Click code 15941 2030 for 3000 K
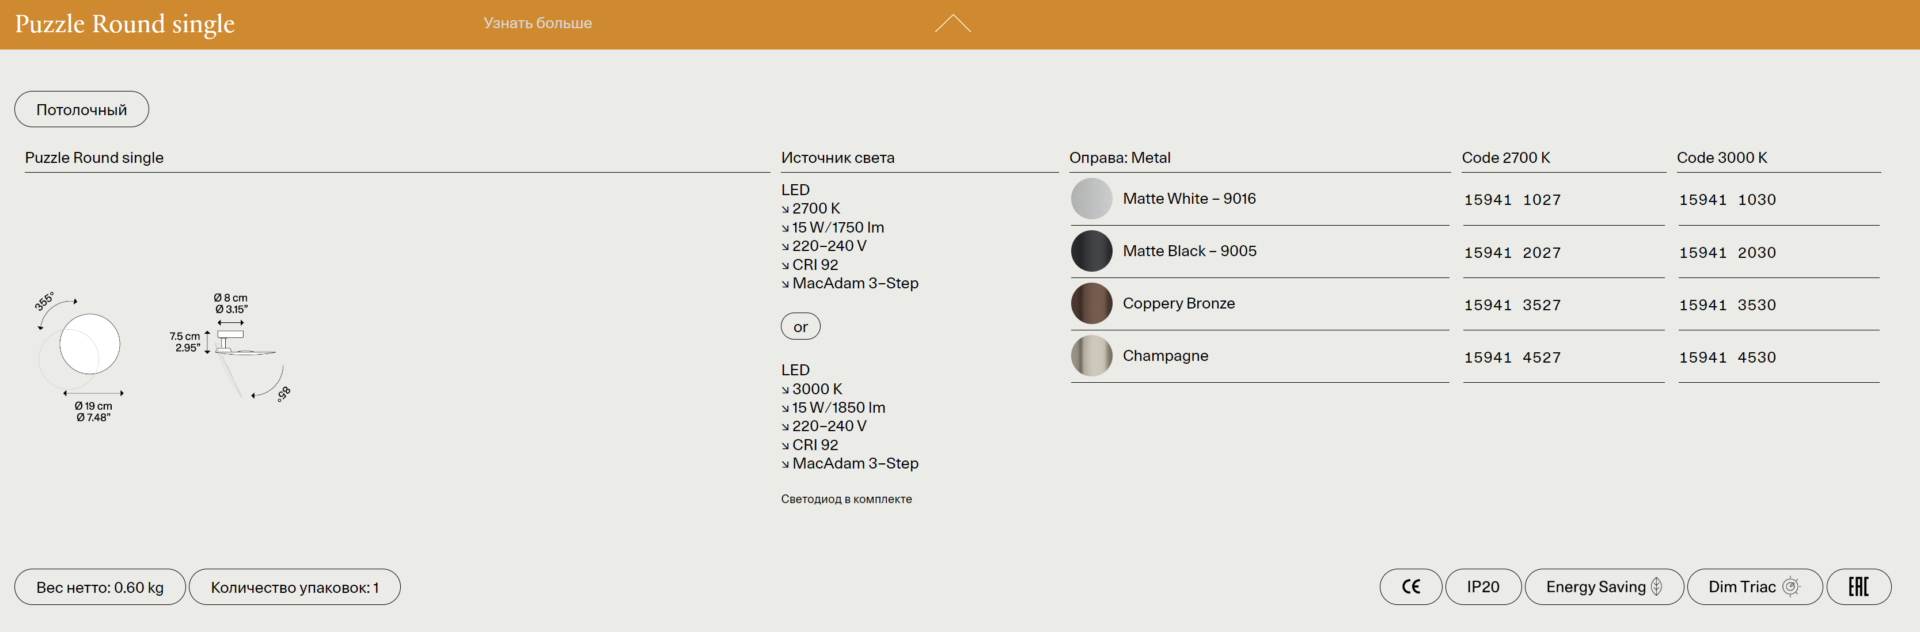This screenshot has width=1920, height=632. pos(1727,253)
